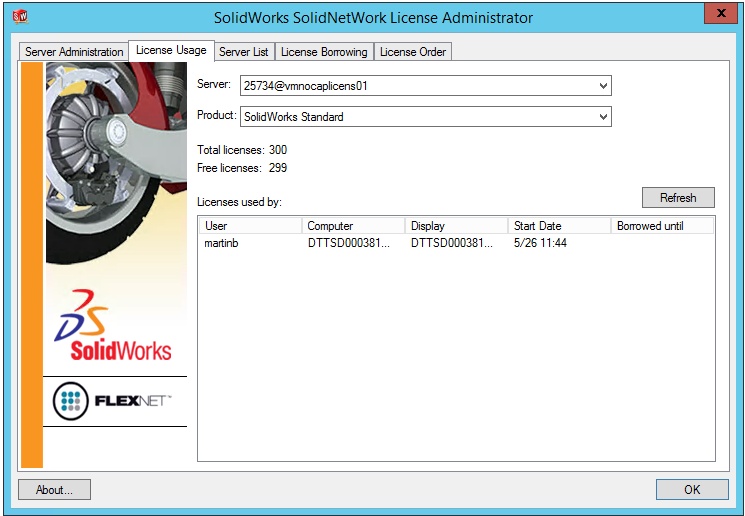
Task: Sort by the Borrowed until column header
Action: (662, 226)
